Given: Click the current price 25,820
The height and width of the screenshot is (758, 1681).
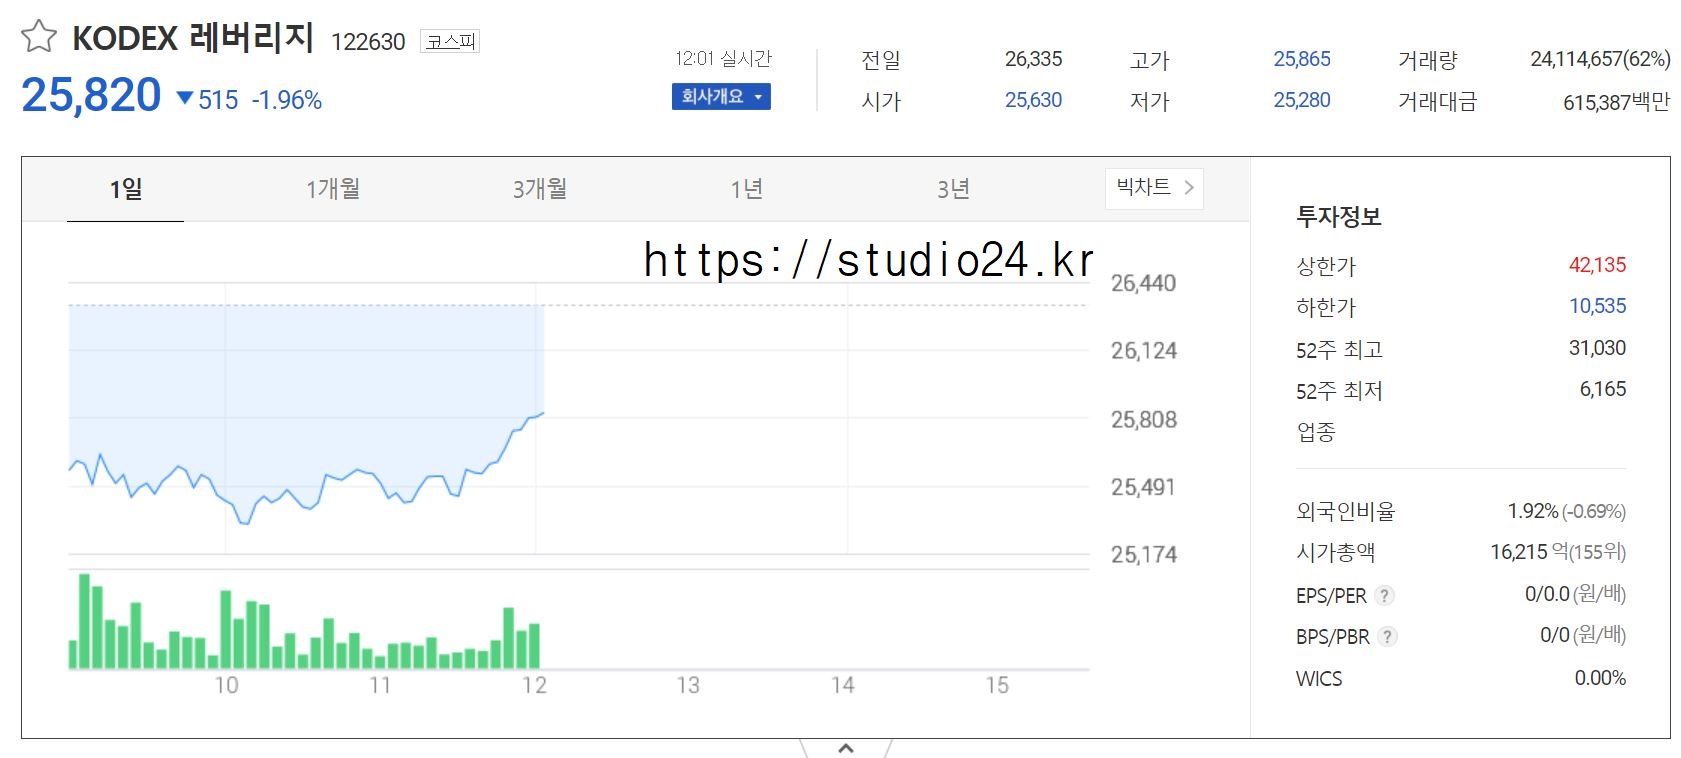Looking at the screenshot, I should click(91, 96).
